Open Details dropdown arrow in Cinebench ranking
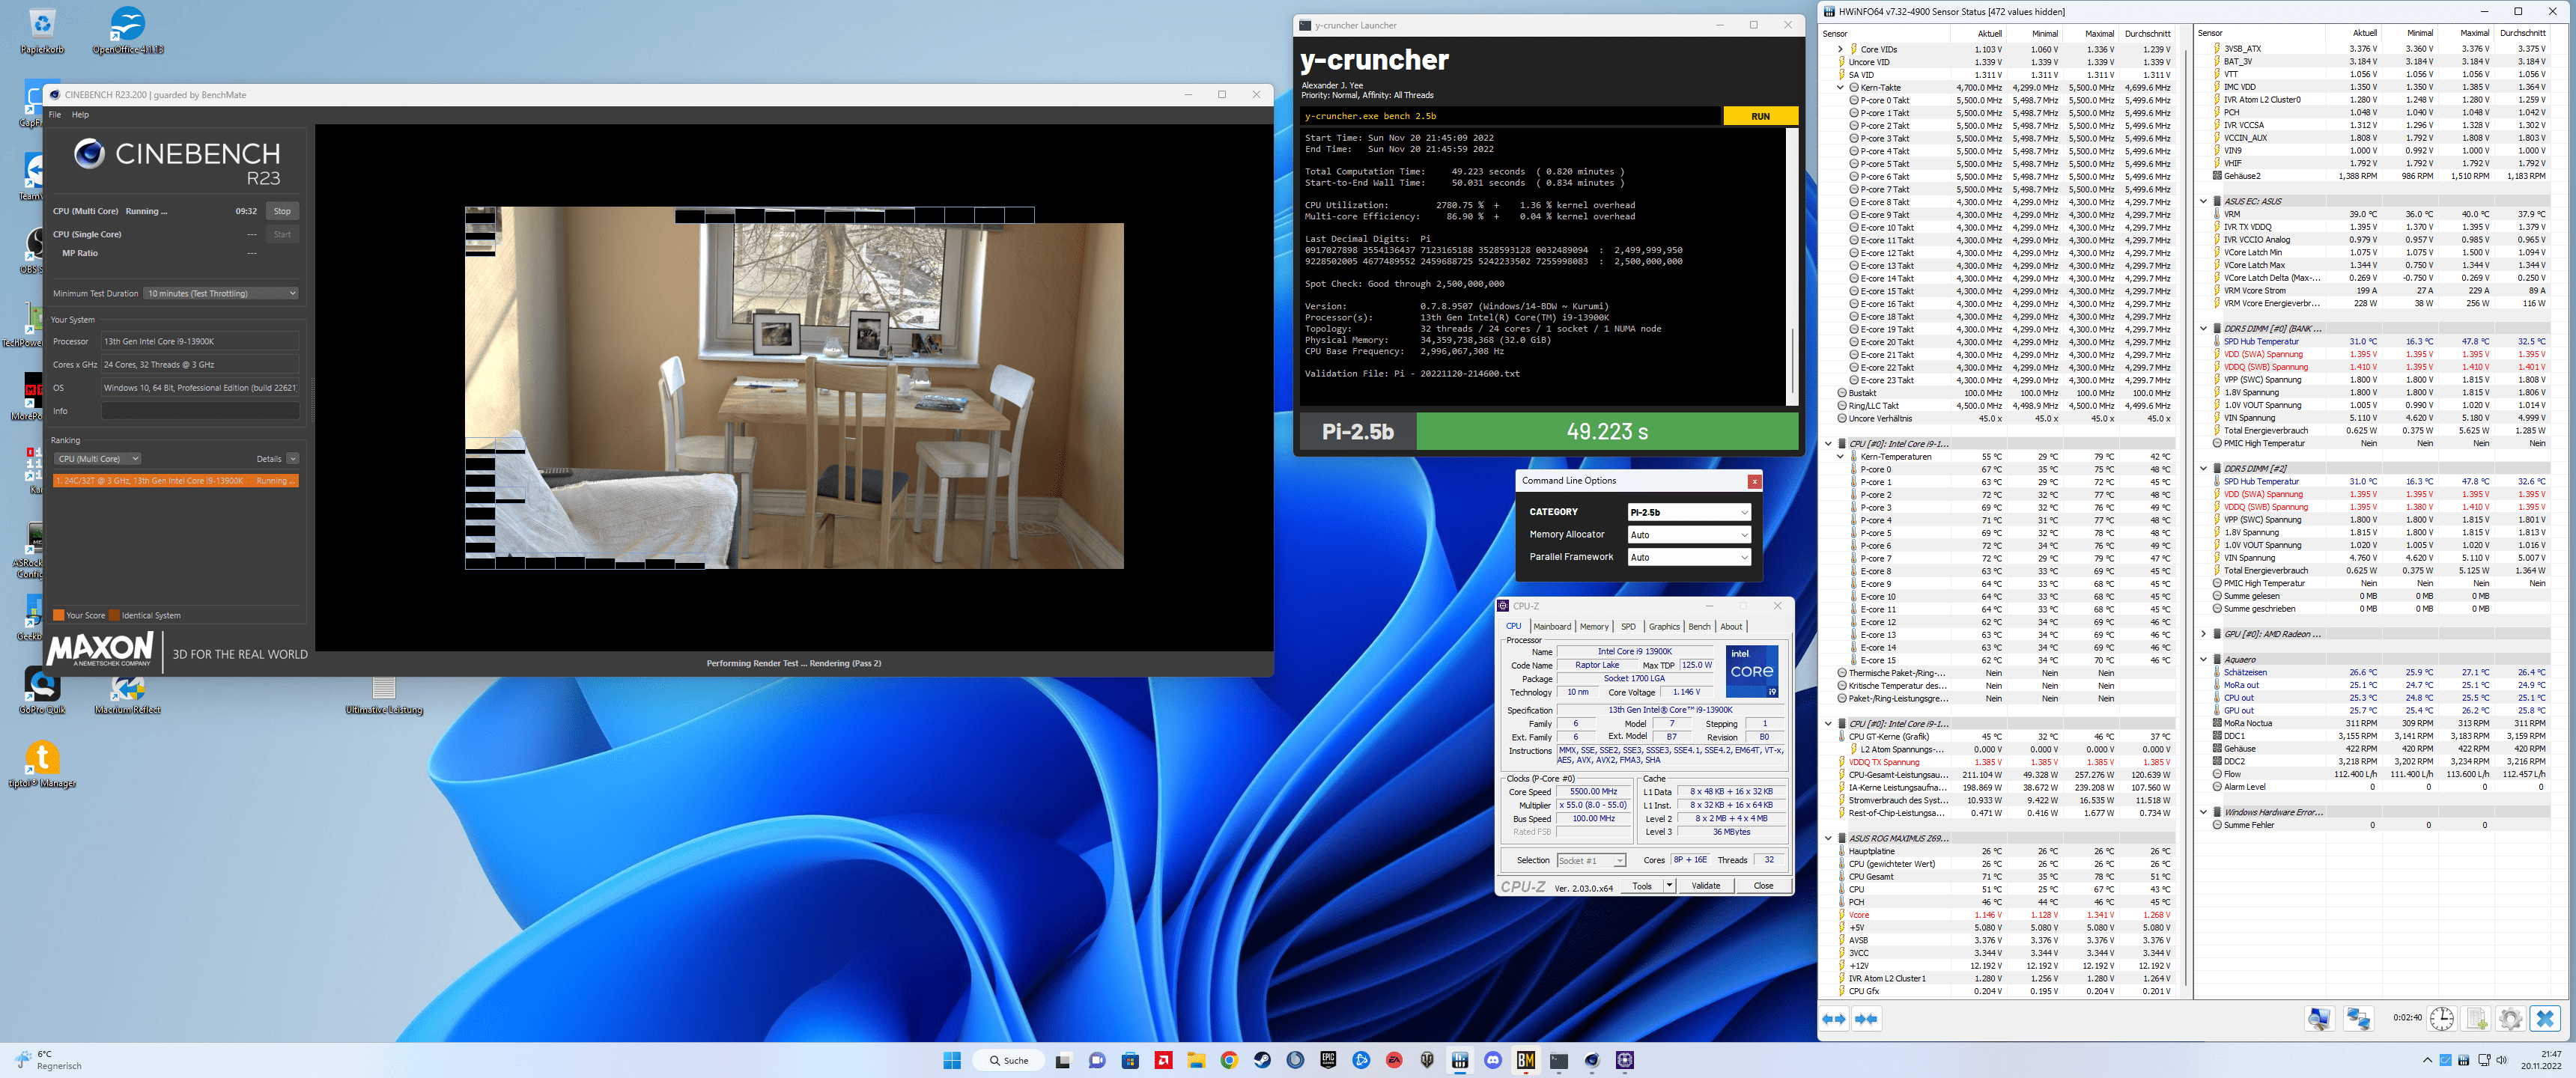The image size is (2576, 1078). tap(293, 459)
